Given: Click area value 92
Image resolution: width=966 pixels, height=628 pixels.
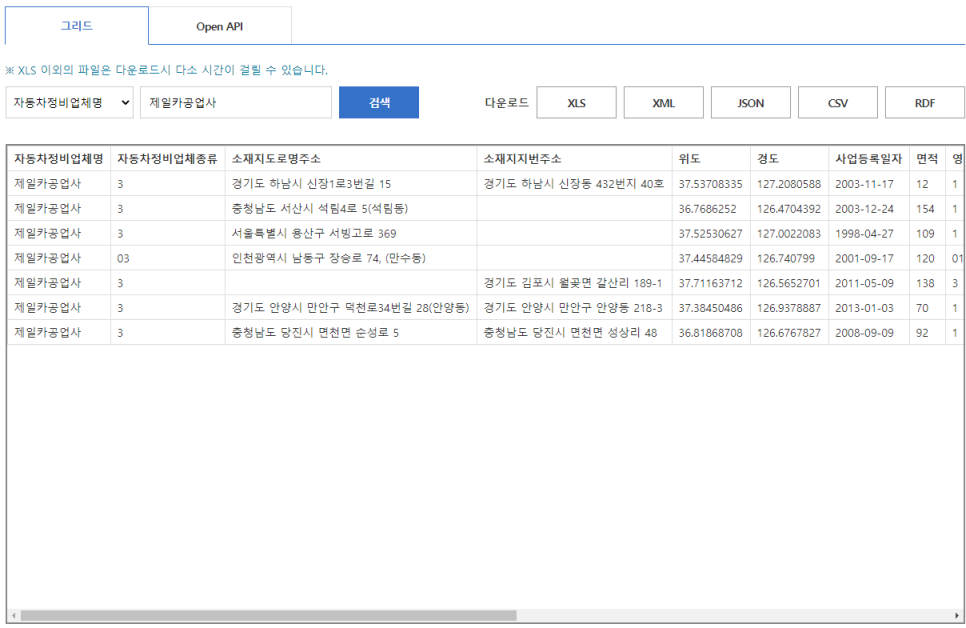Looking at the screenshot, I should 922,333.
